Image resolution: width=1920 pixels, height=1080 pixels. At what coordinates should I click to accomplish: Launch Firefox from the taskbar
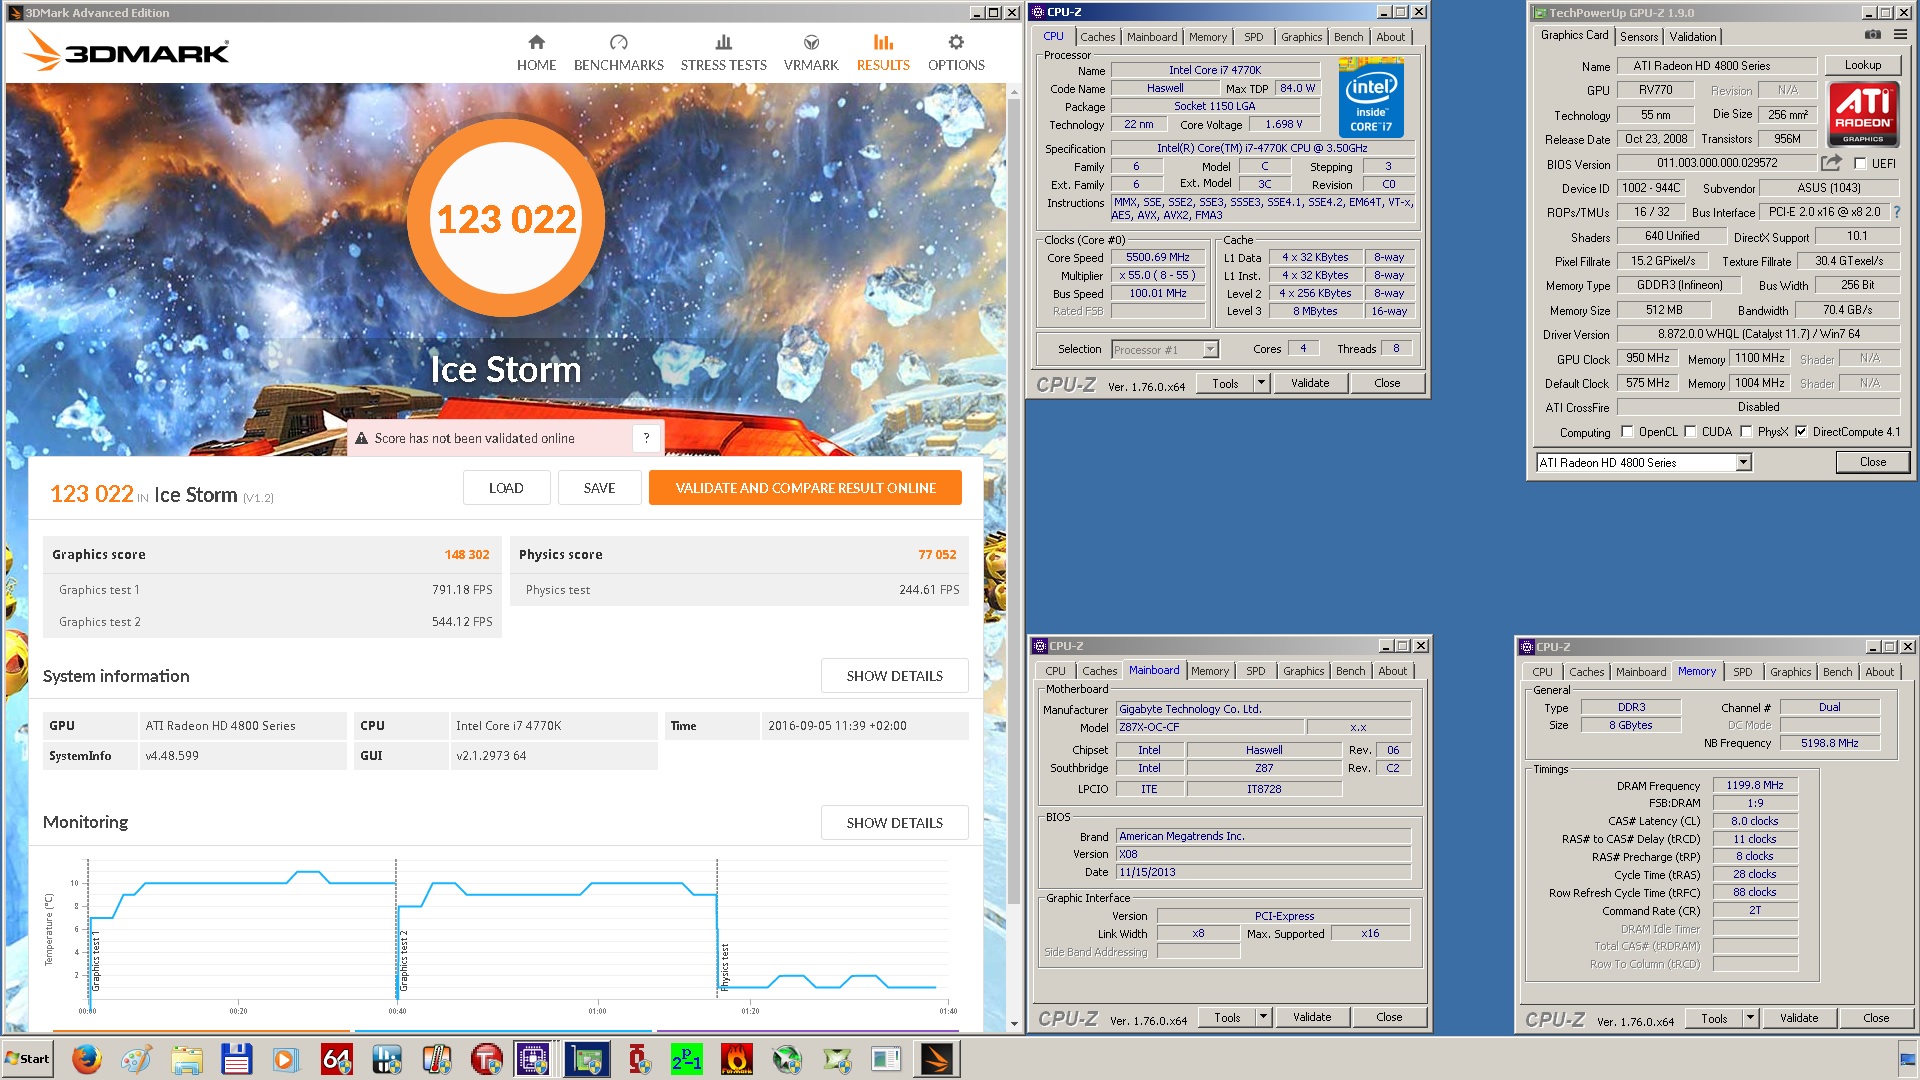(x=87, y=1059)
